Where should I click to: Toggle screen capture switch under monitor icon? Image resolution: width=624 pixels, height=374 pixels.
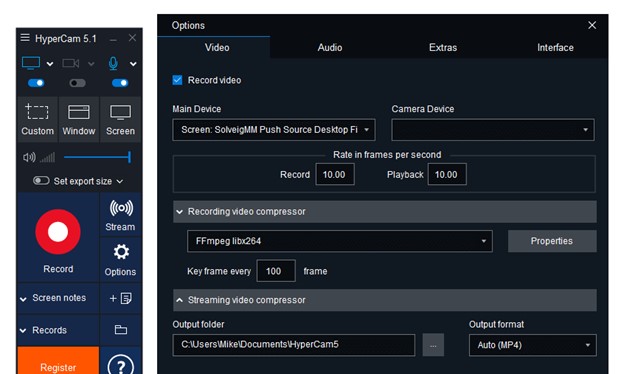36,83
